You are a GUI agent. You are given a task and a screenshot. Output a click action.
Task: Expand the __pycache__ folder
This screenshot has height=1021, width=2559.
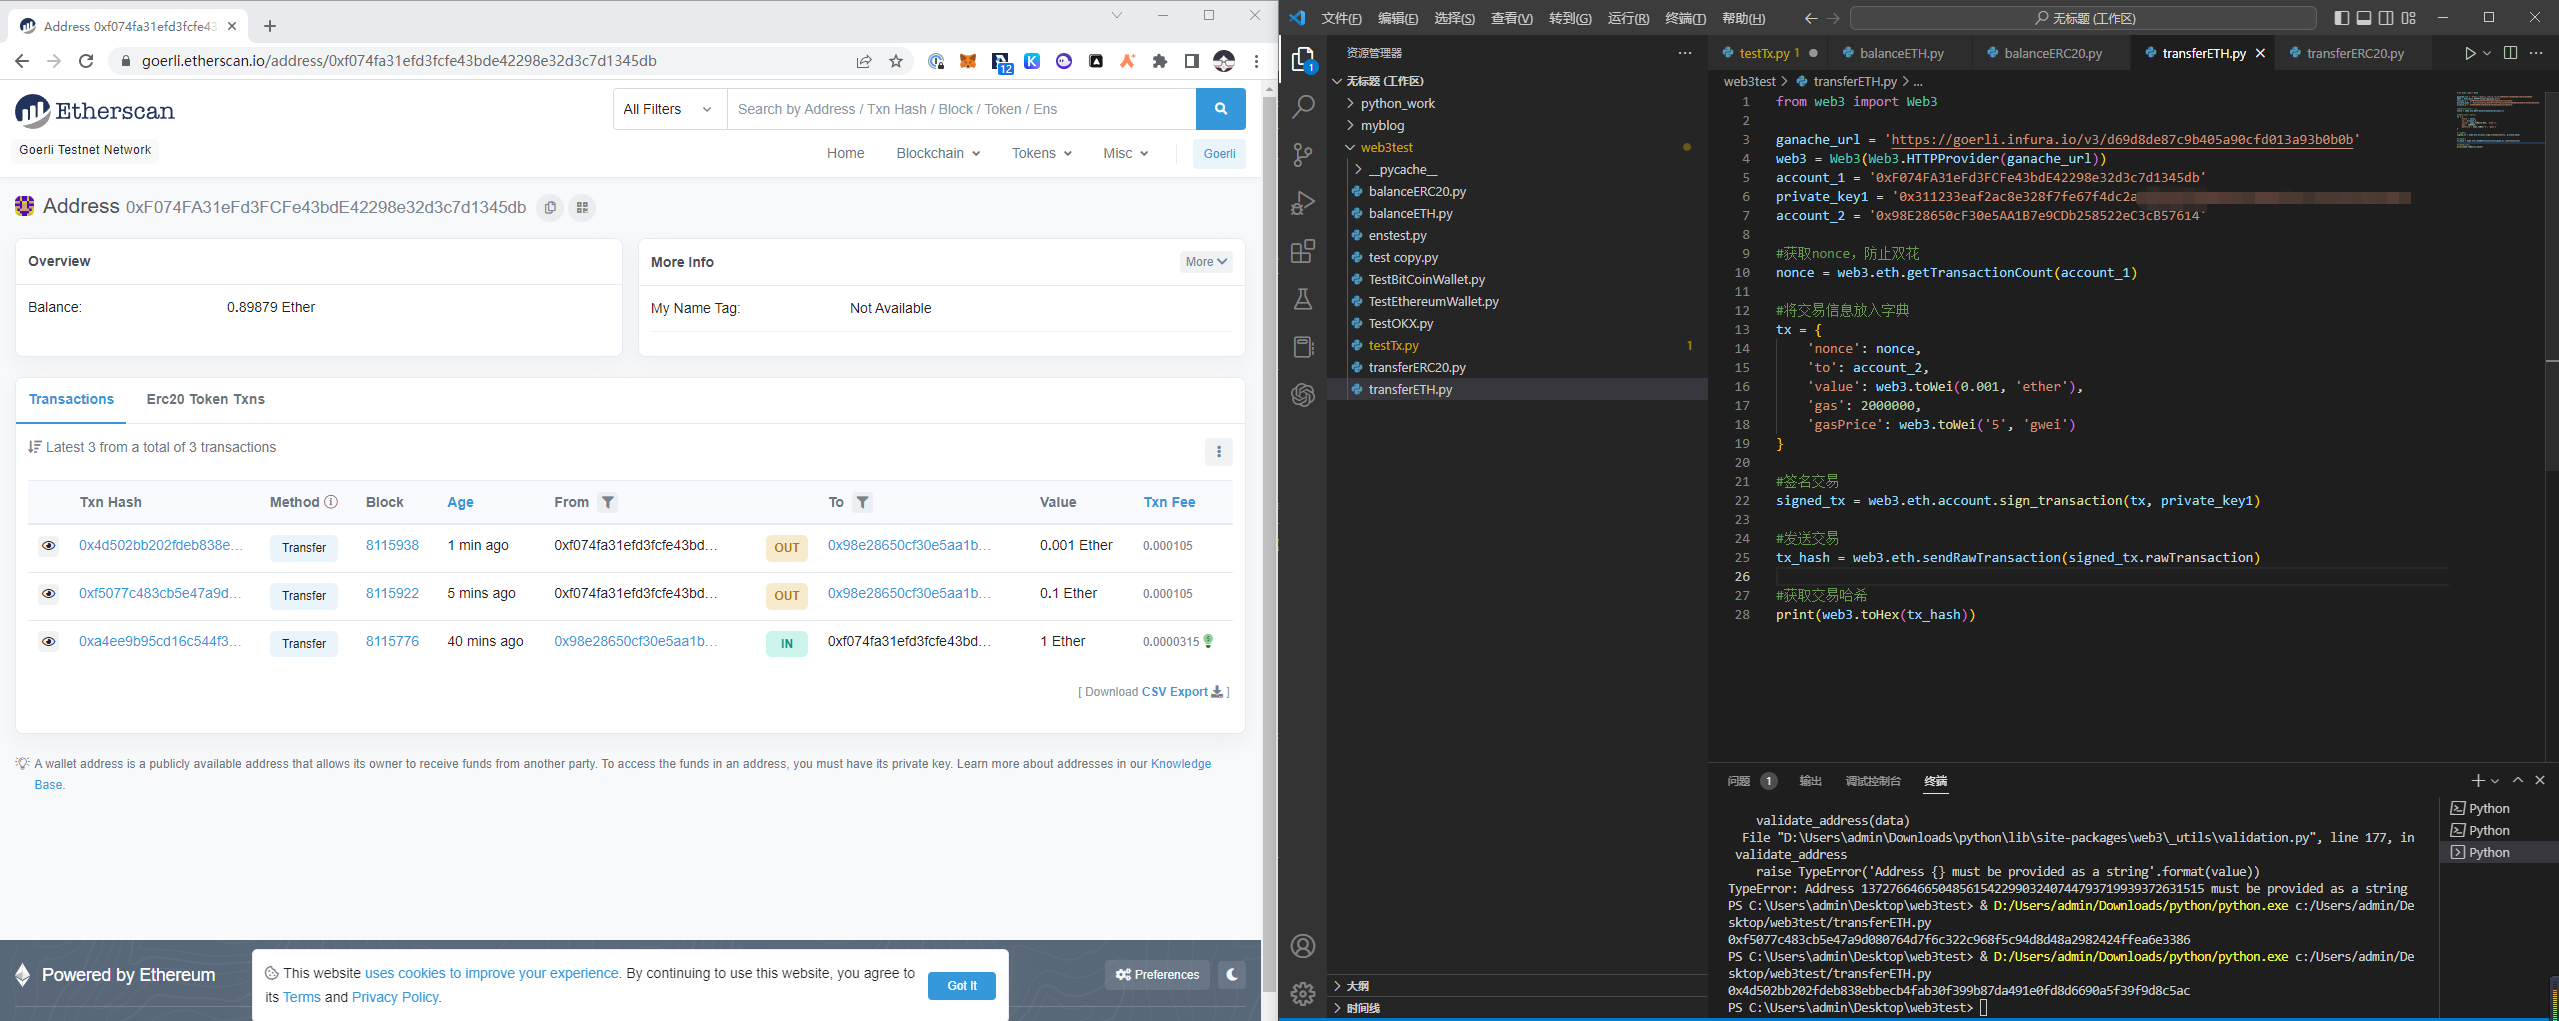[x=1402, y=169]
